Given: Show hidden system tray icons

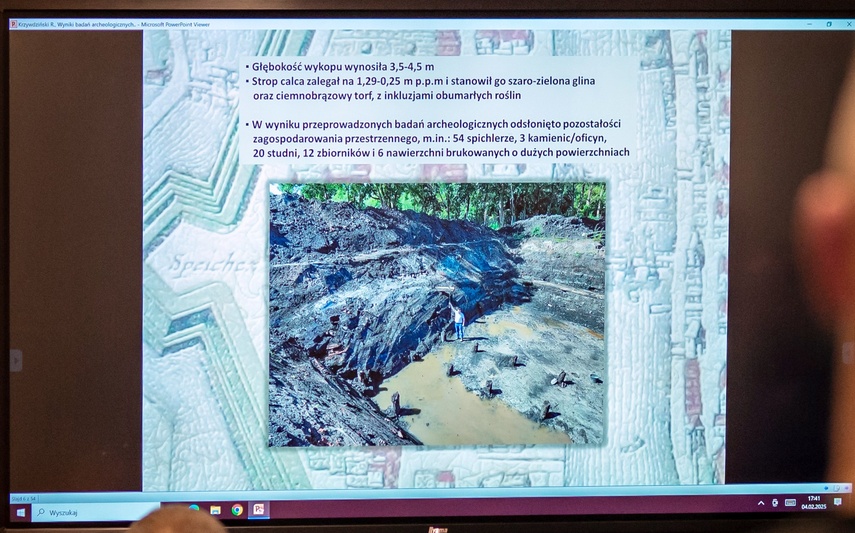Looking at the screenshot, I should (761, 503).
